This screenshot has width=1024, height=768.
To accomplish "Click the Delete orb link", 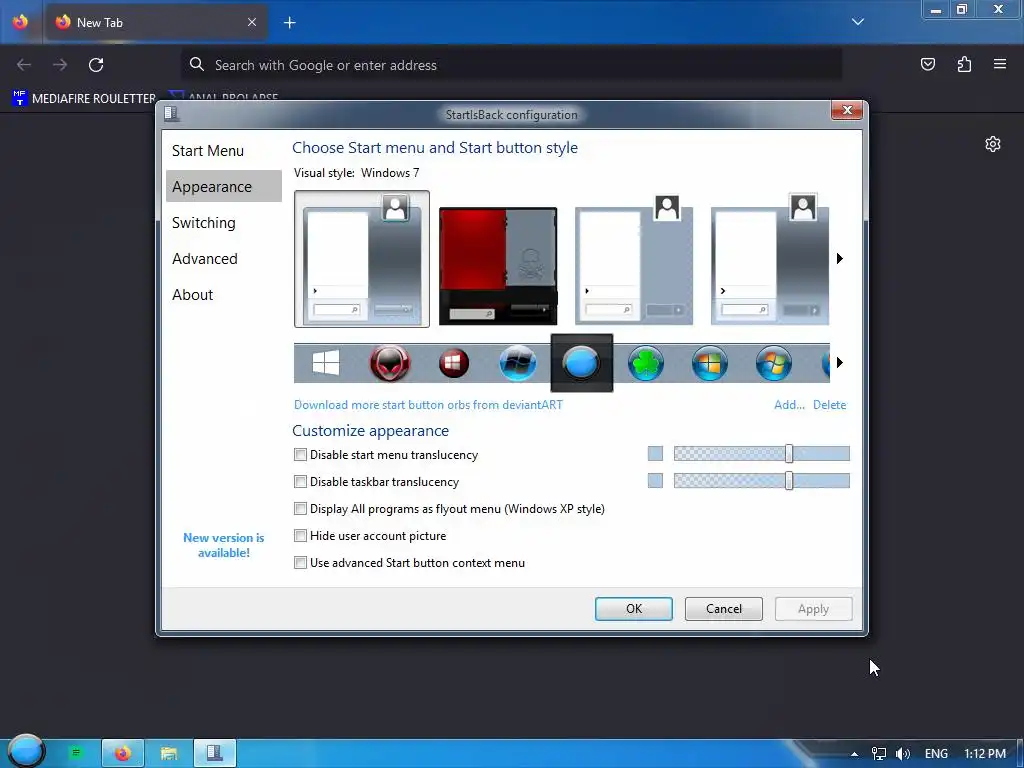I will click(829, 405).
